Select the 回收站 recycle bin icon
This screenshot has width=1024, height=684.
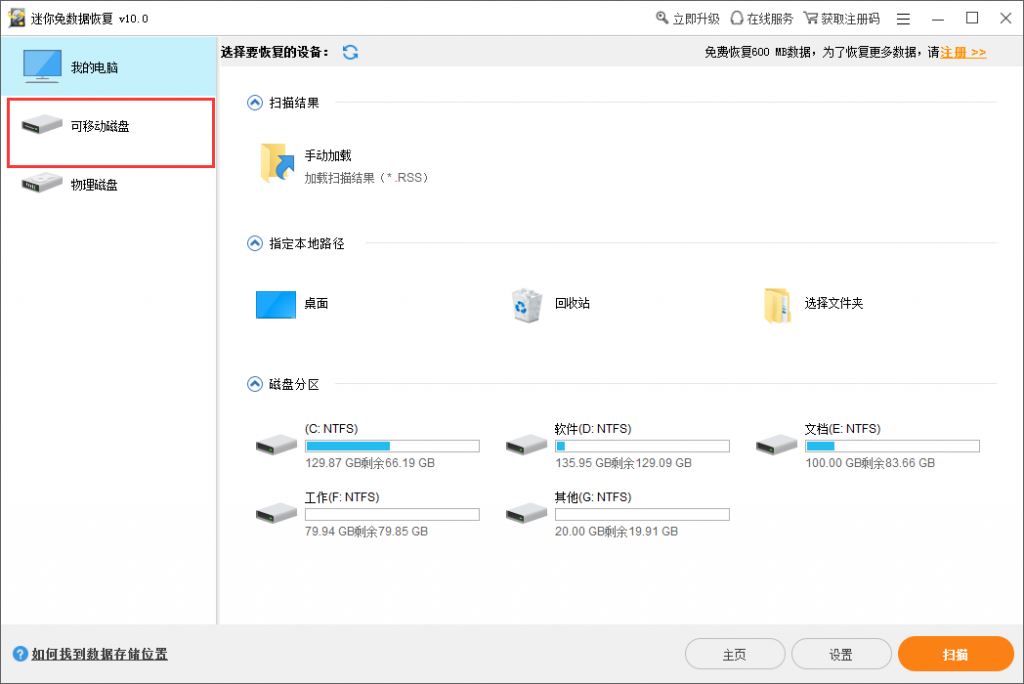coord(526,305)
